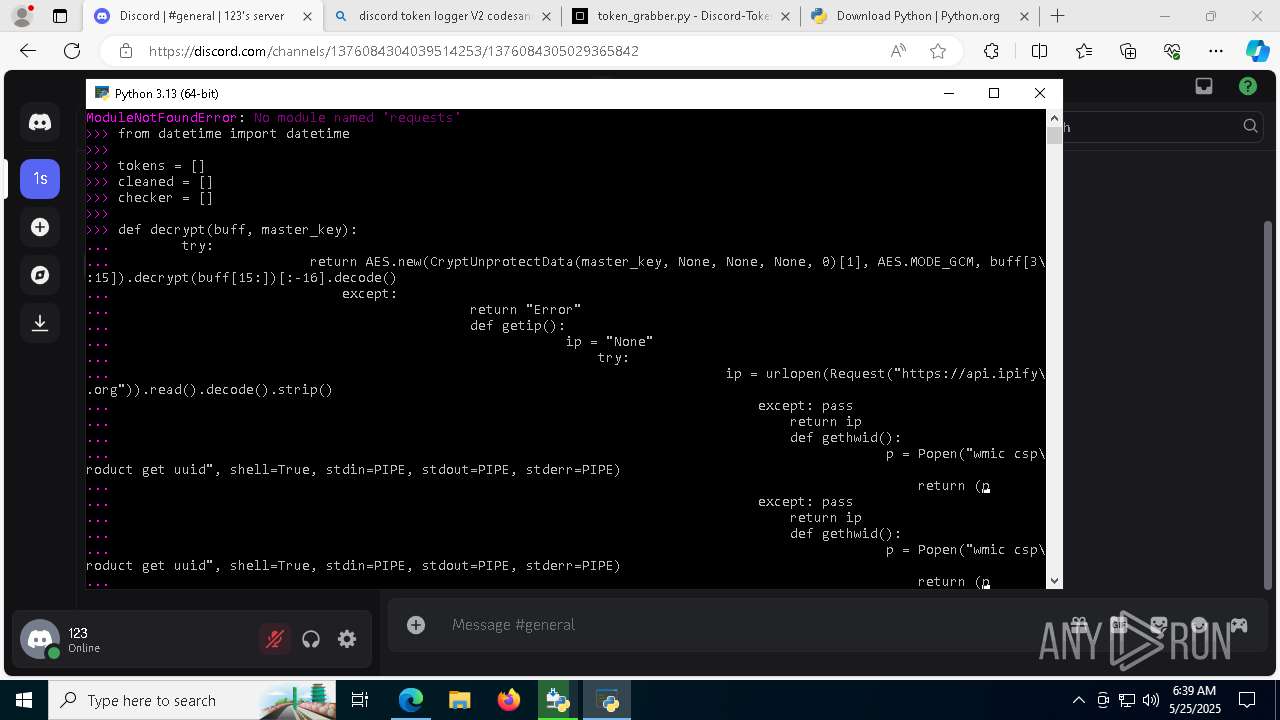Open Edge browser essentials icon

1172,51
